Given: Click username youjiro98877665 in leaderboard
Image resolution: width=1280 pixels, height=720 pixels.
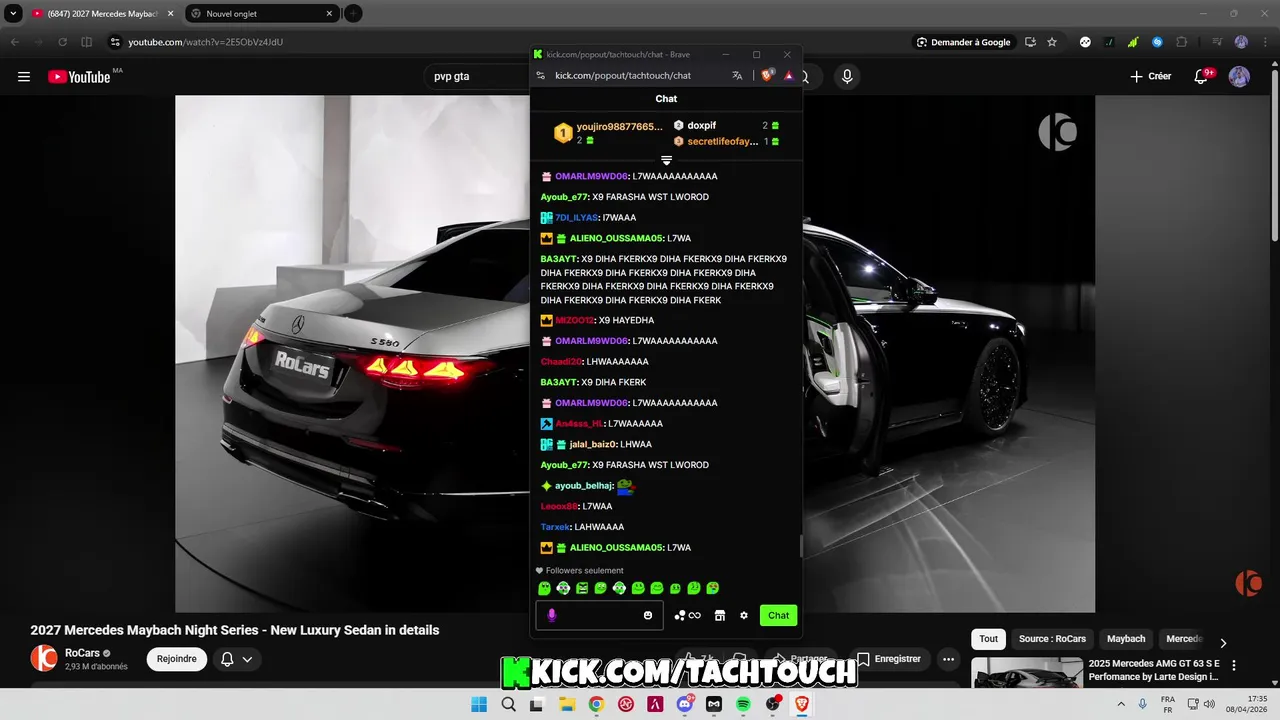Looking at the screenshot, I should [x=620, y=127].
